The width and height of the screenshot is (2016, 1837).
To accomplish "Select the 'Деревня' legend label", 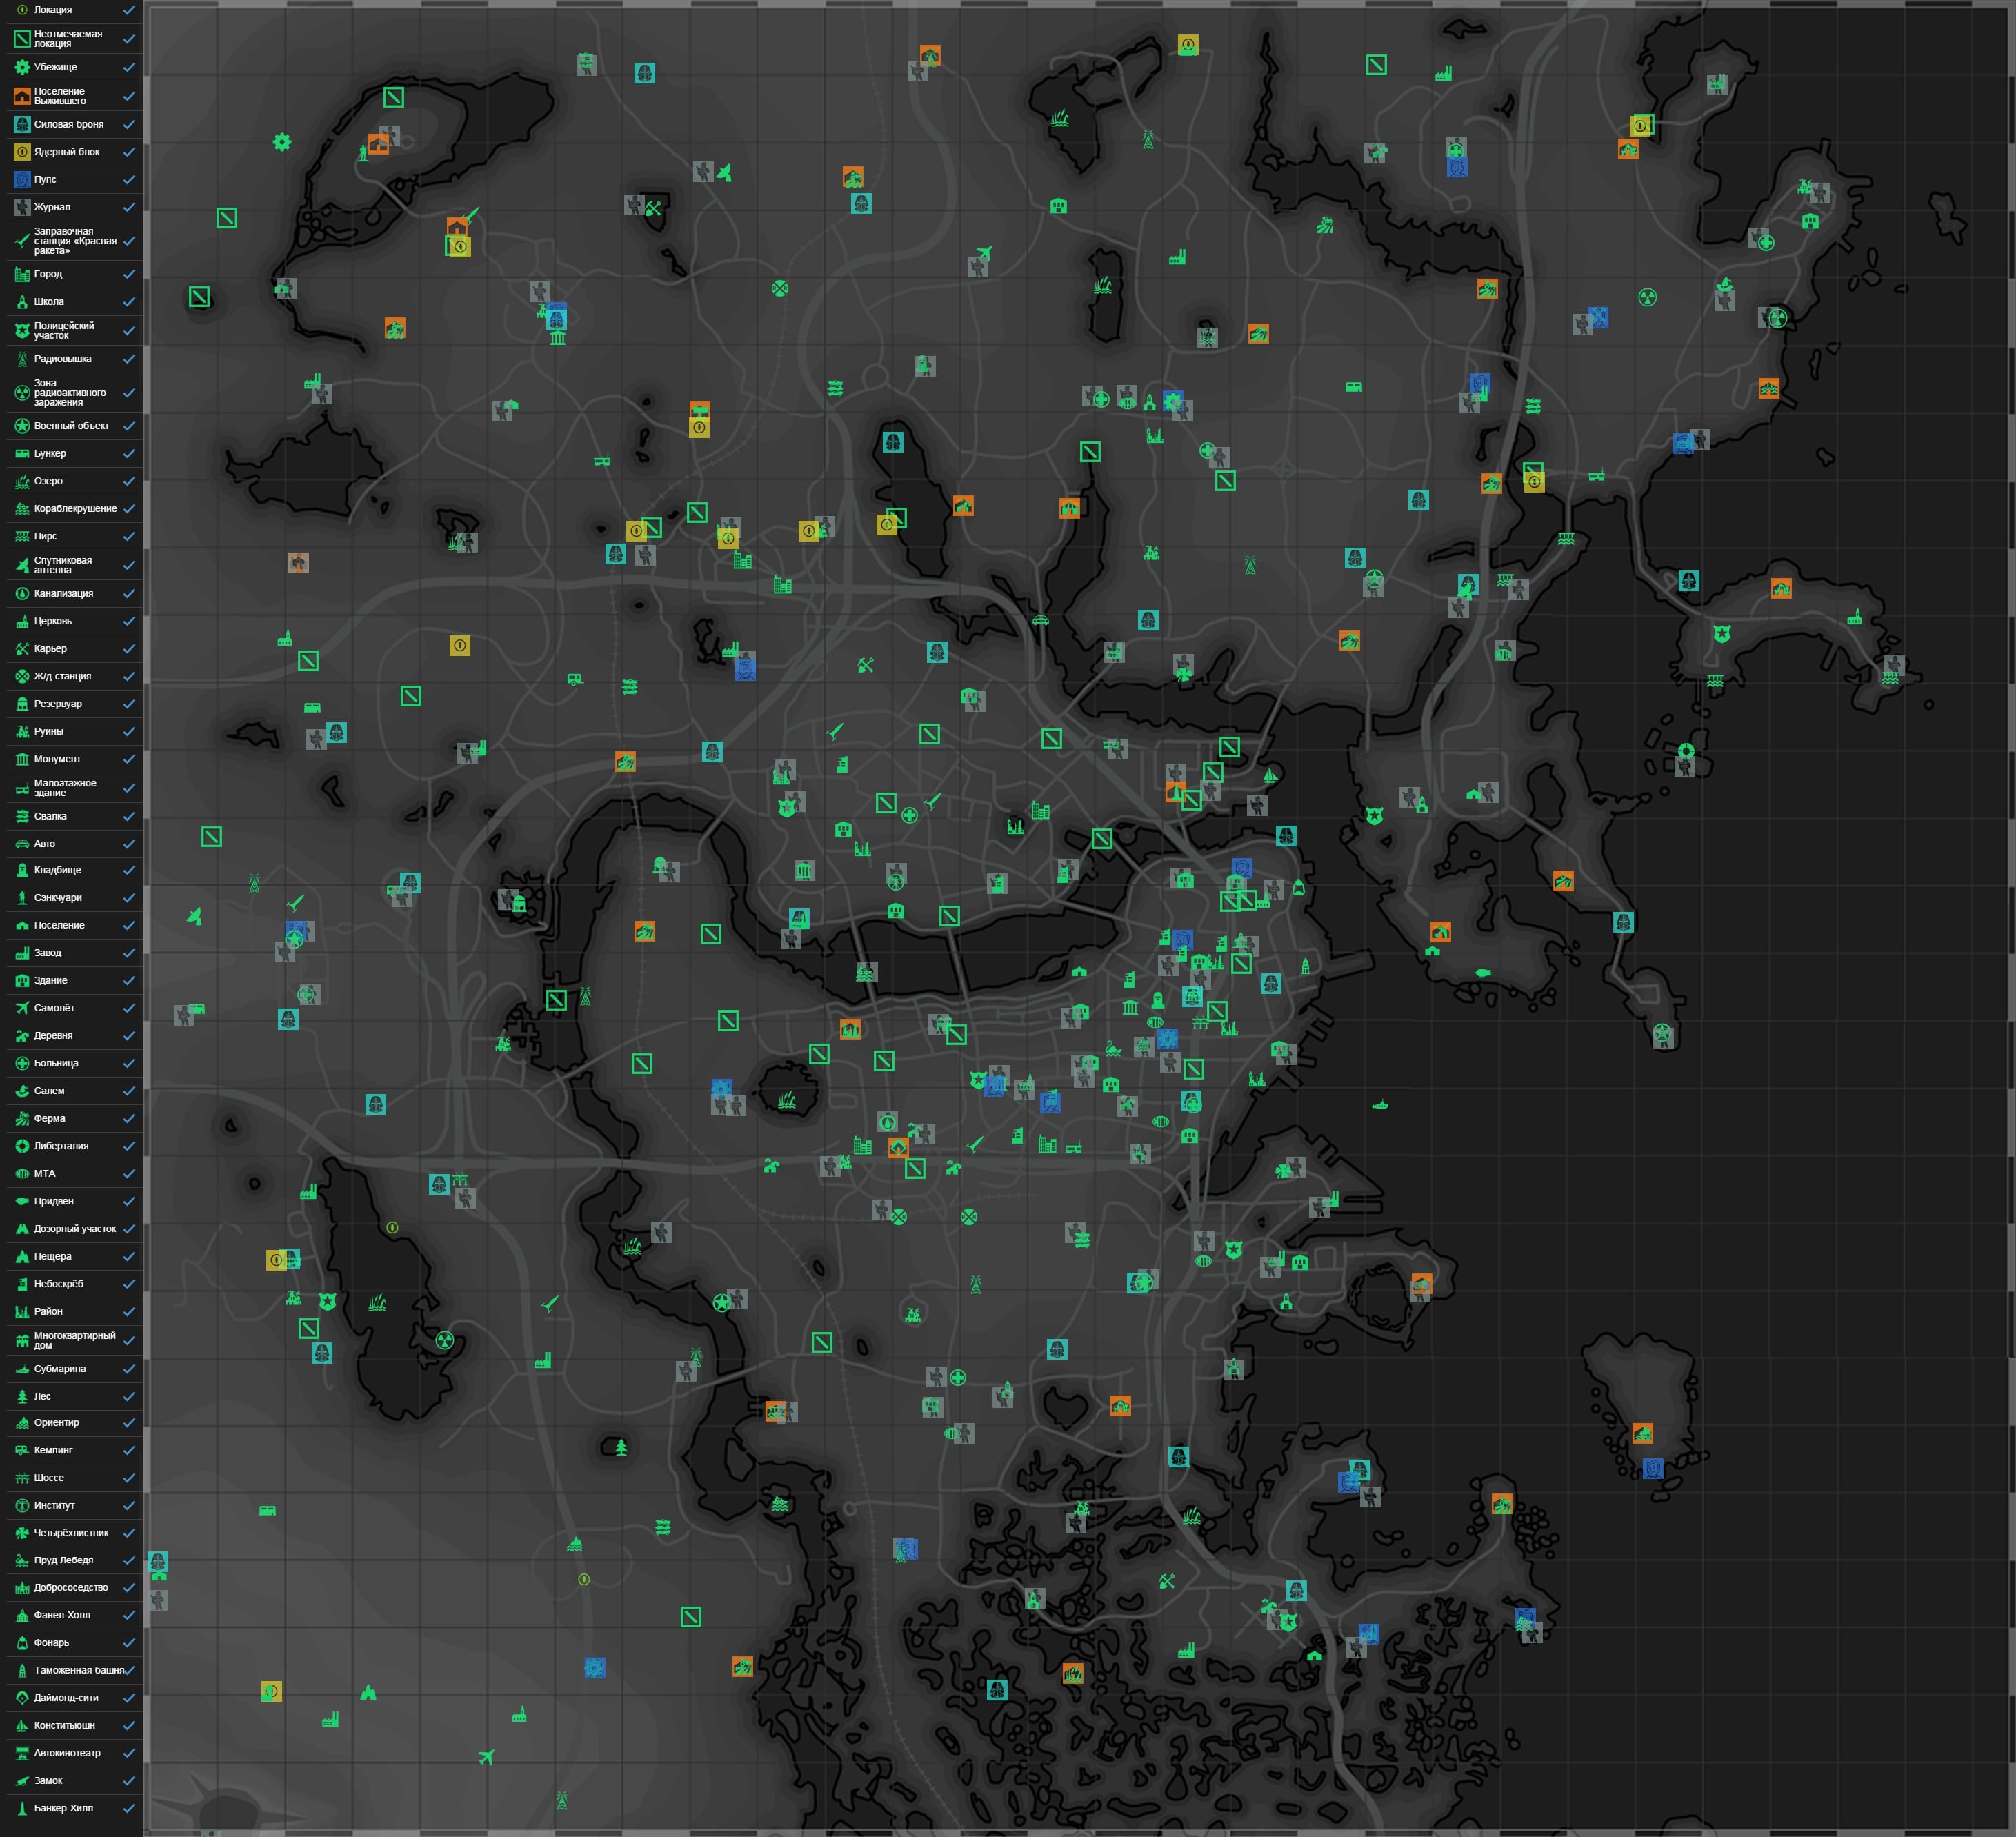I will click(x=53, y=1036).
